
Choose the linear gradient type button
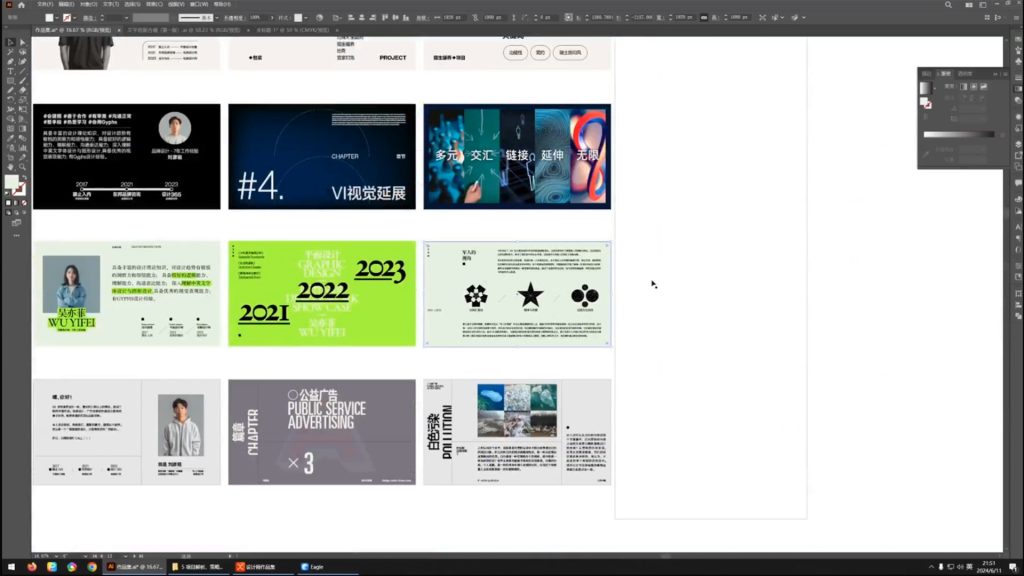(x=962, y=87)
